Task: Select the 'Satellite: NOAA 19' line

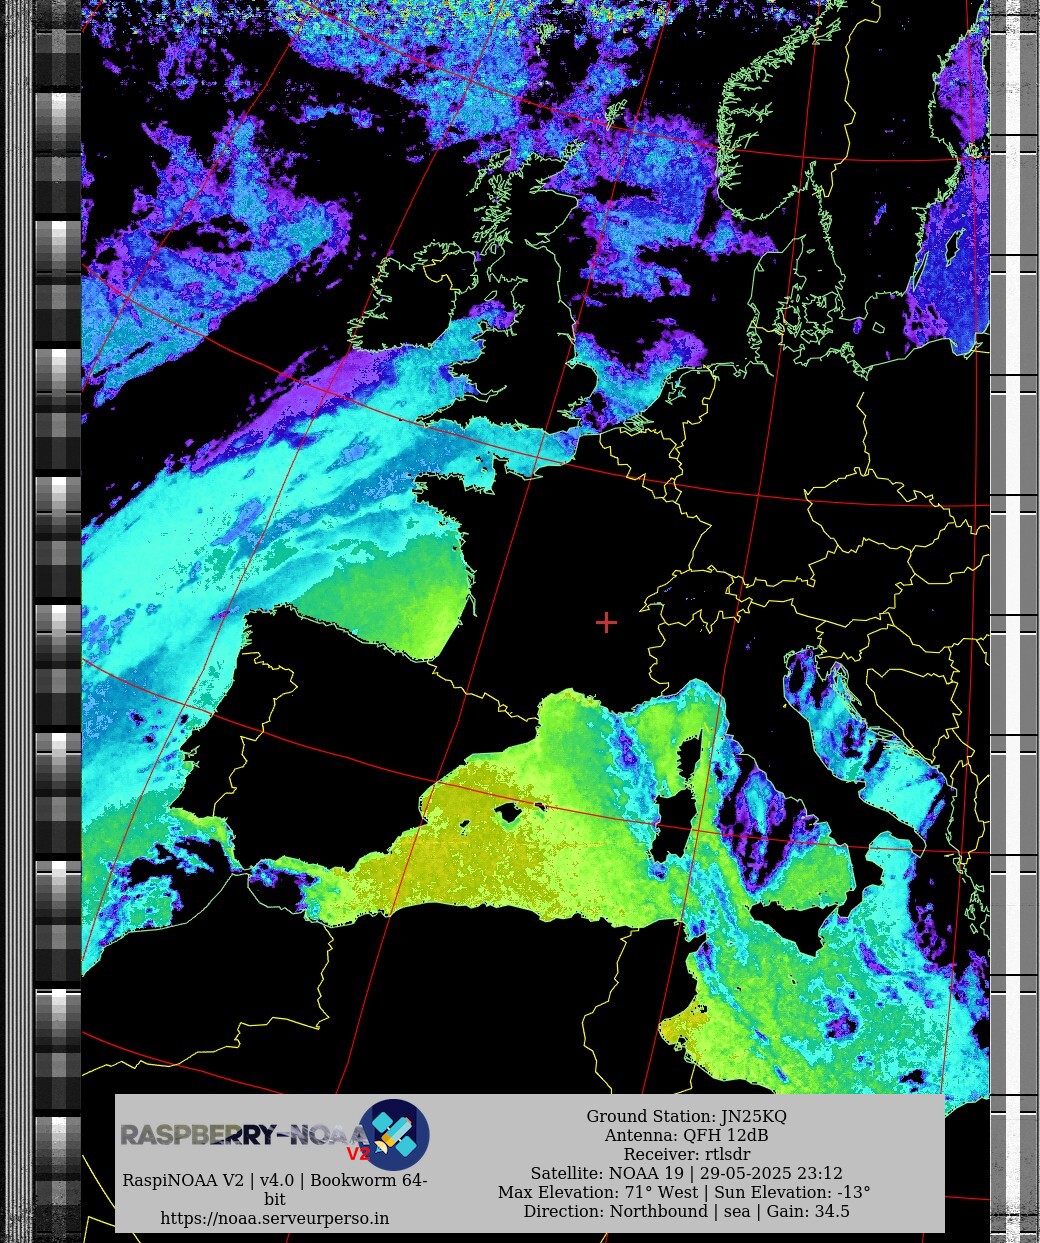Action: click(686, 1173)
